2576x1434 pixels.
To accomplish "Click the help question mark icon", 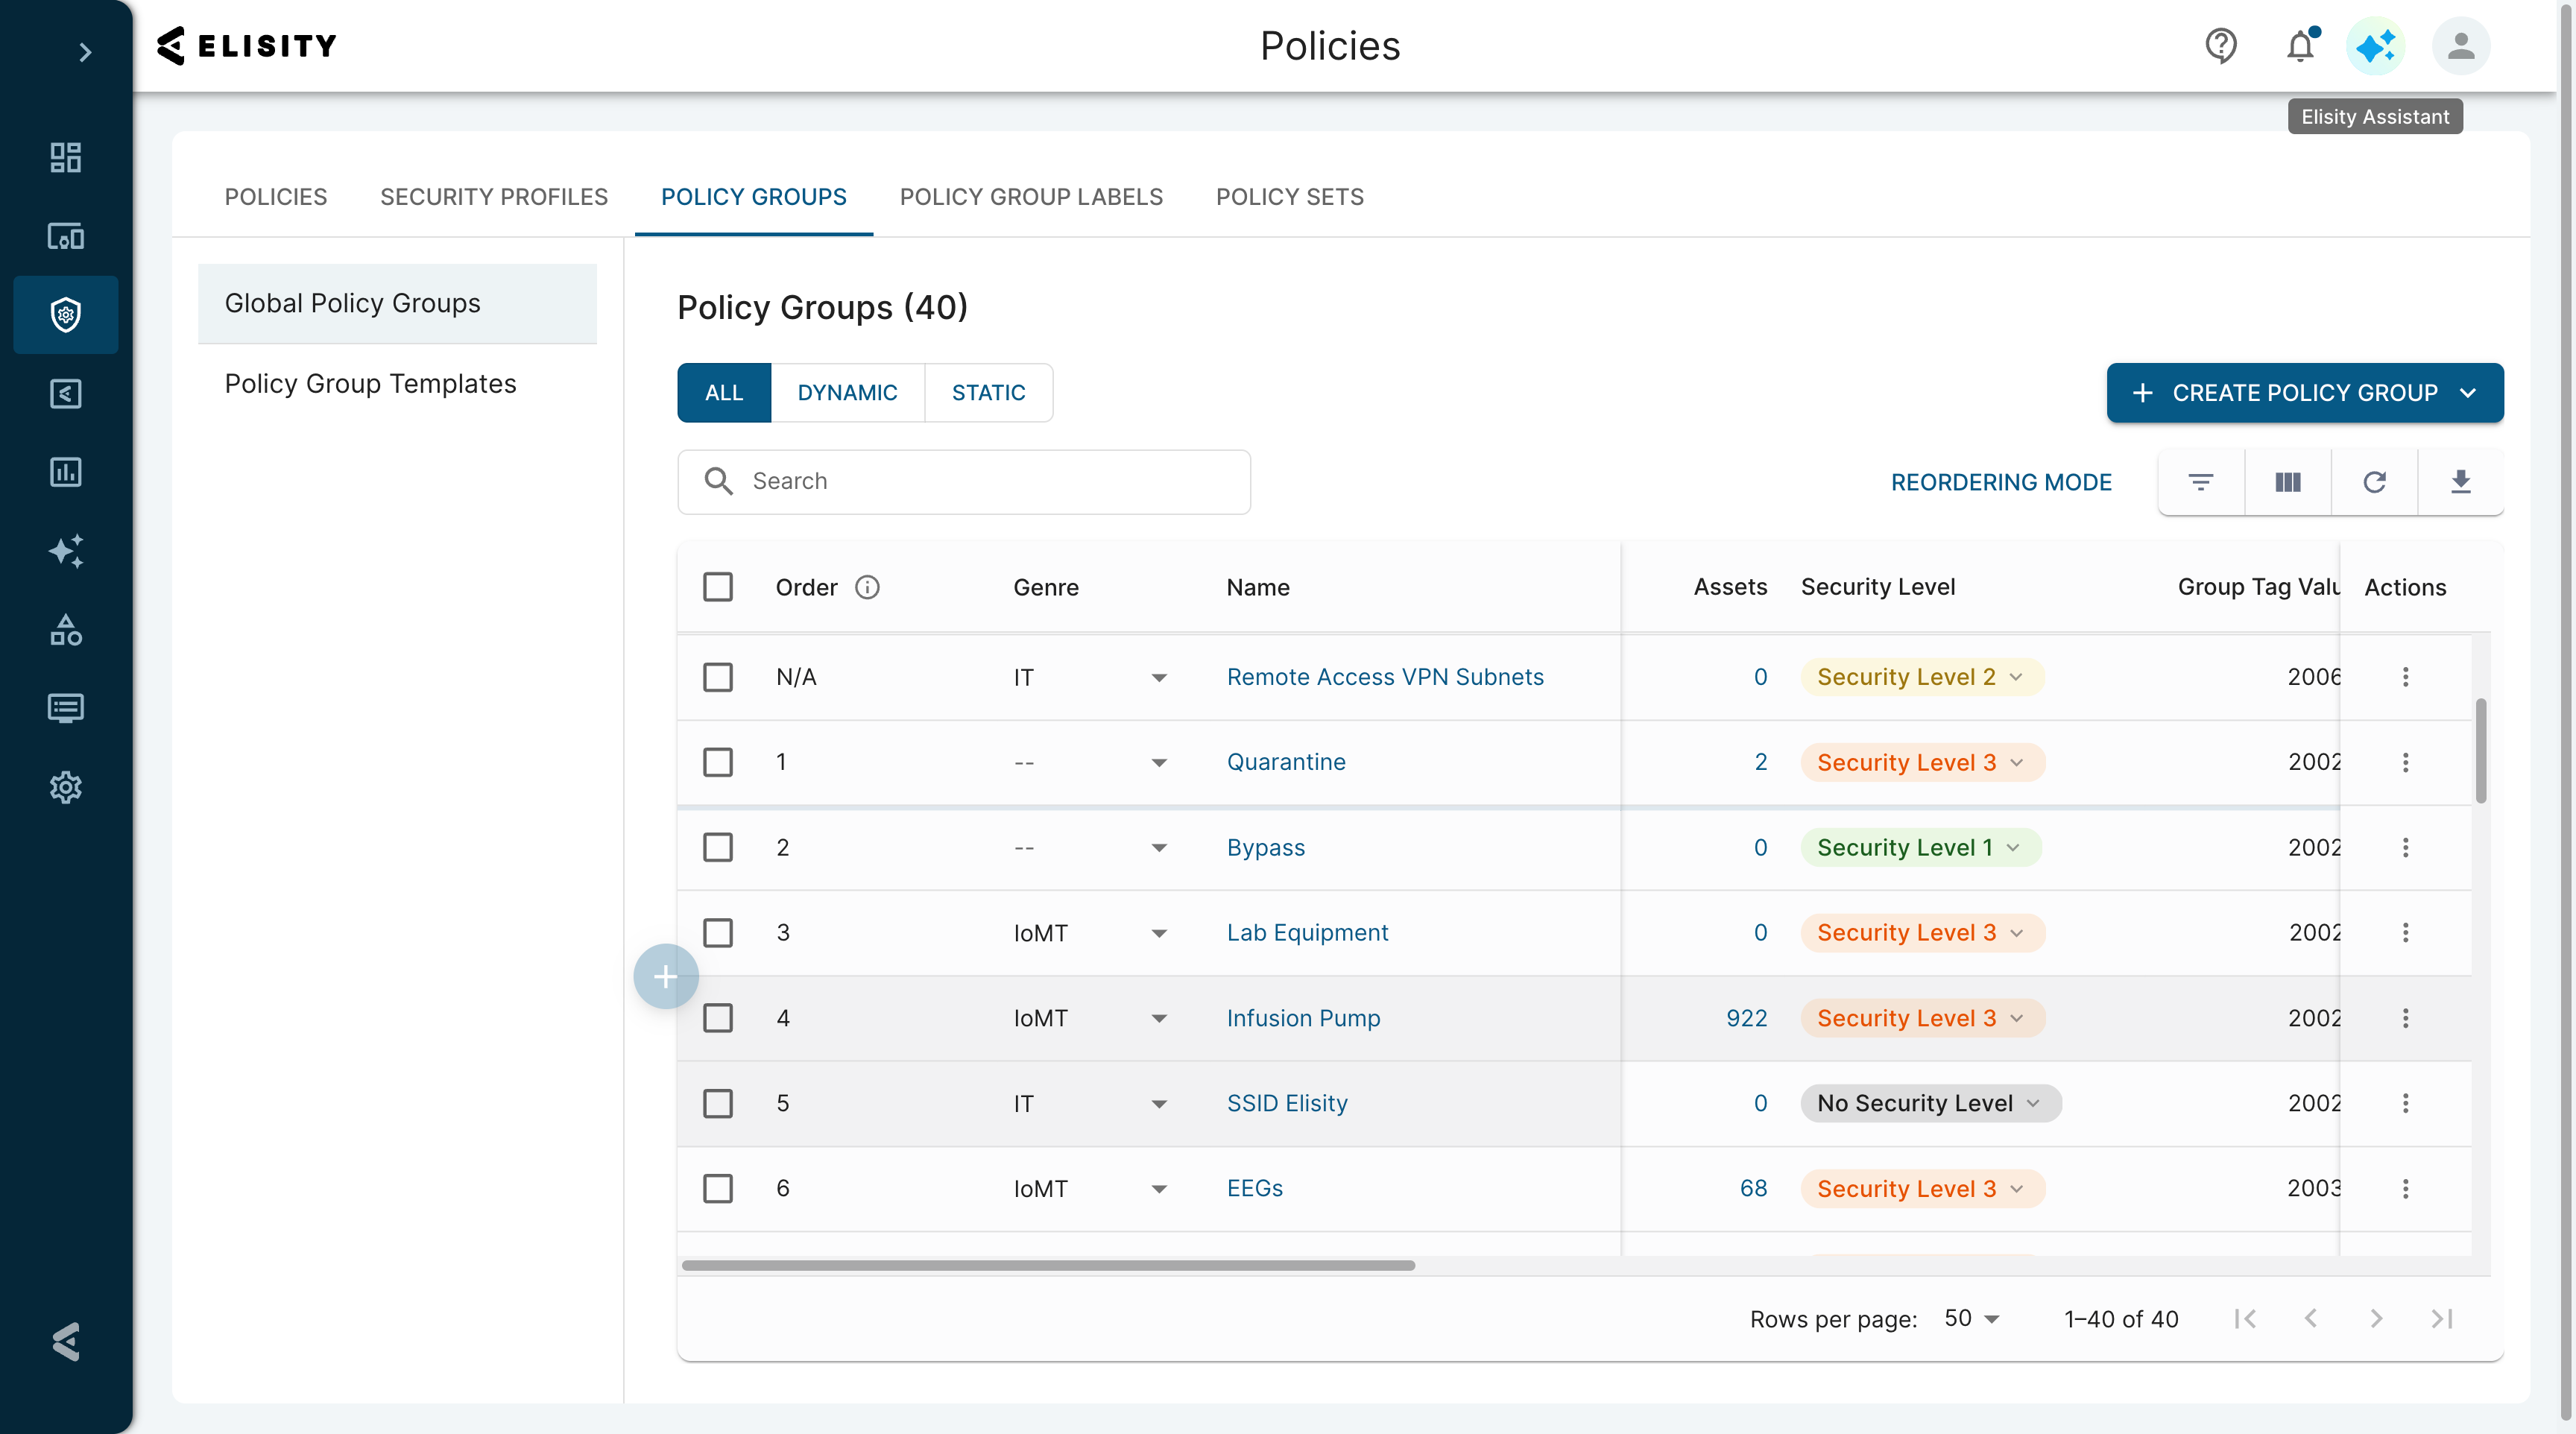I will 2221,46.
